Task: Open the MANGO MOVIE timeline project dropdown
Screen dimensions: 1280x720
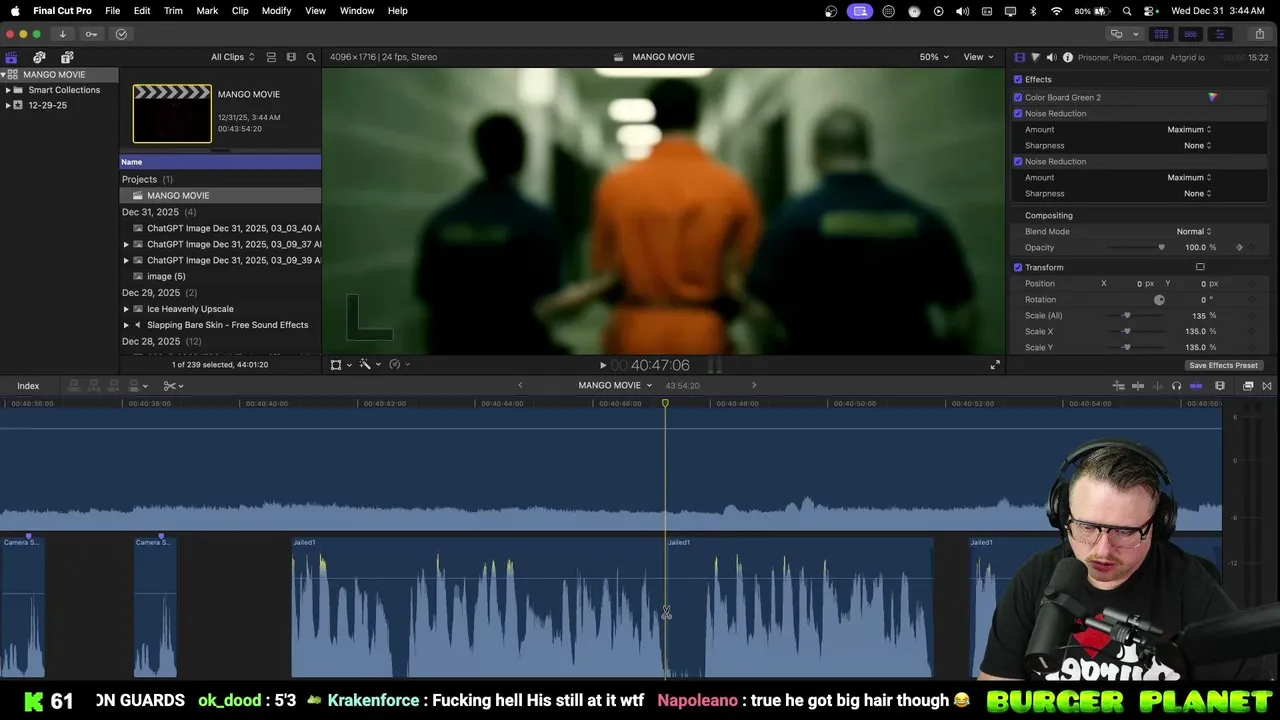Action: tap(615, 385)
